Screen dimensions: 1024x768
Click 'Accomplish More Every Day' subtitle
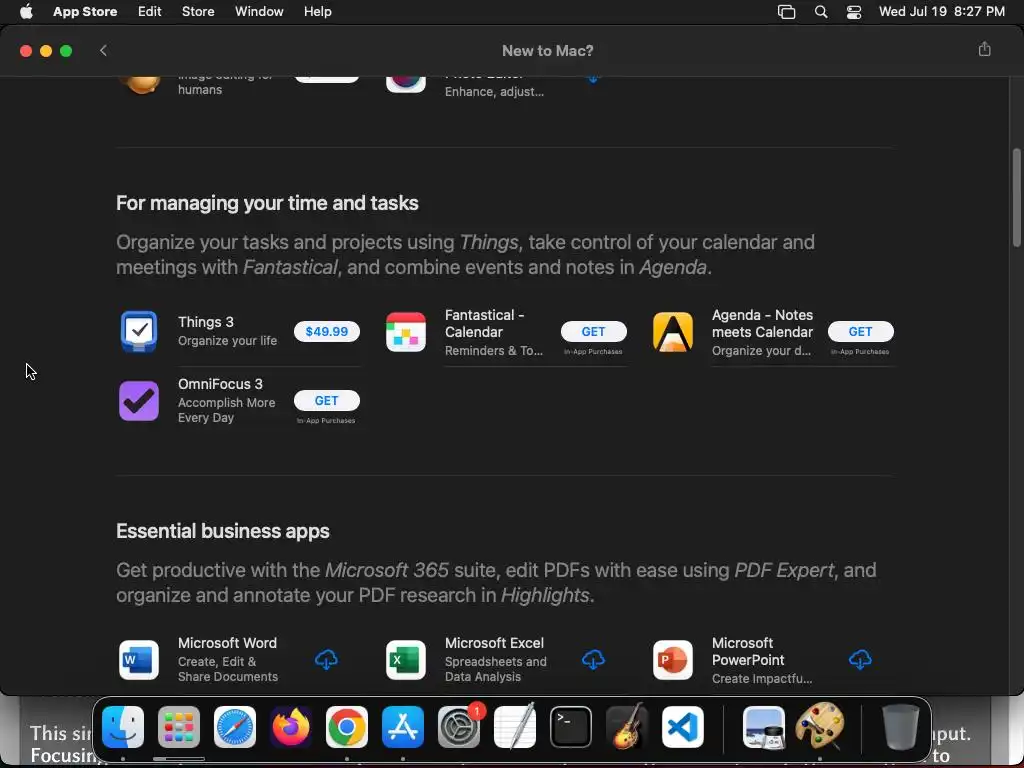[227, 410]
